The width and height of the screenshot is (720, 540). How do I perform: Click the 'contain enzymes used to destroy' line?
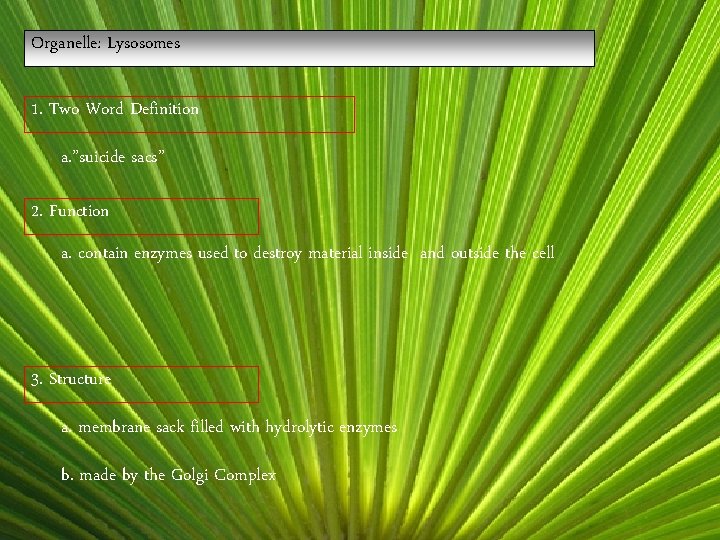tap(308, 253)
